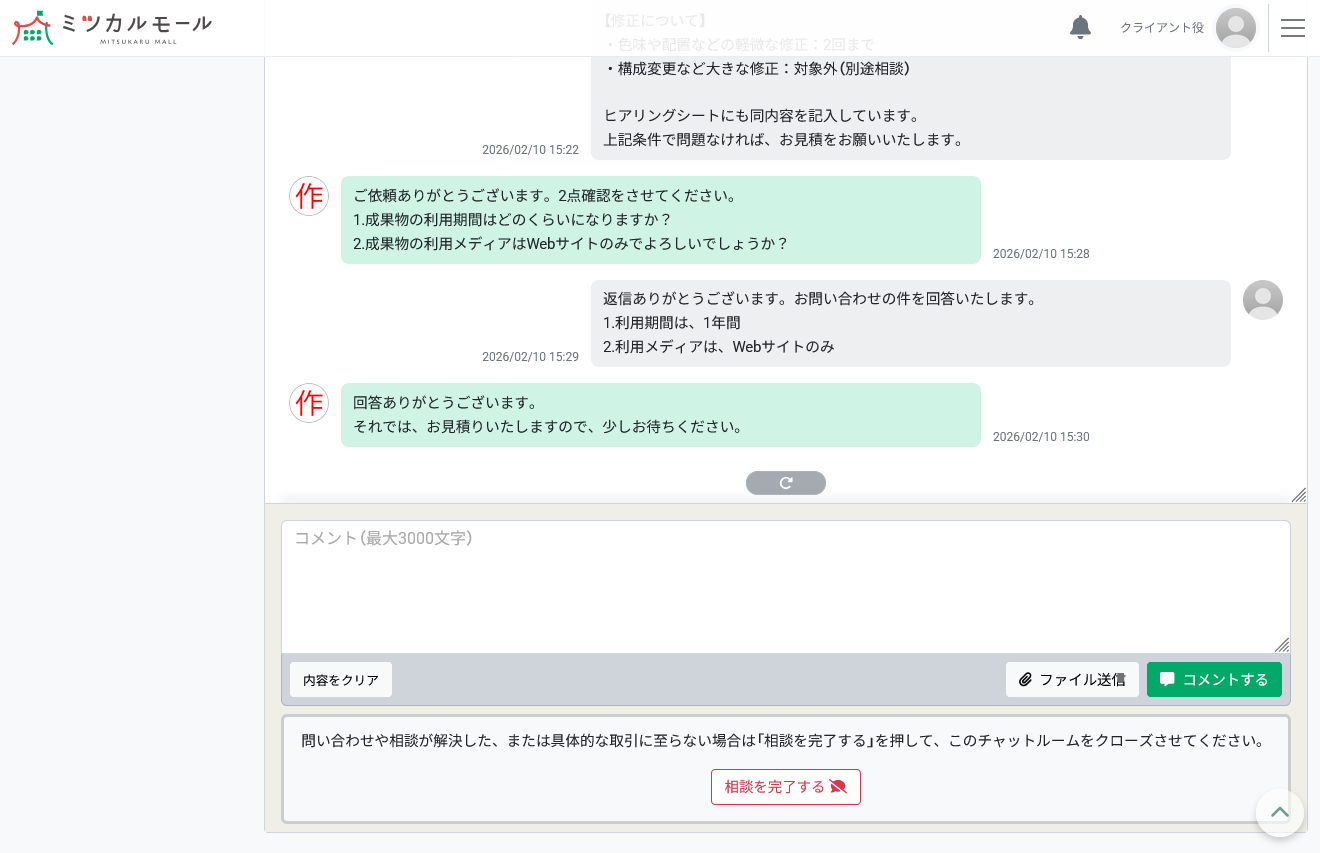1320x853 pixels.
Task: Select the クライアント役 username text
Action: (1161, 28)
